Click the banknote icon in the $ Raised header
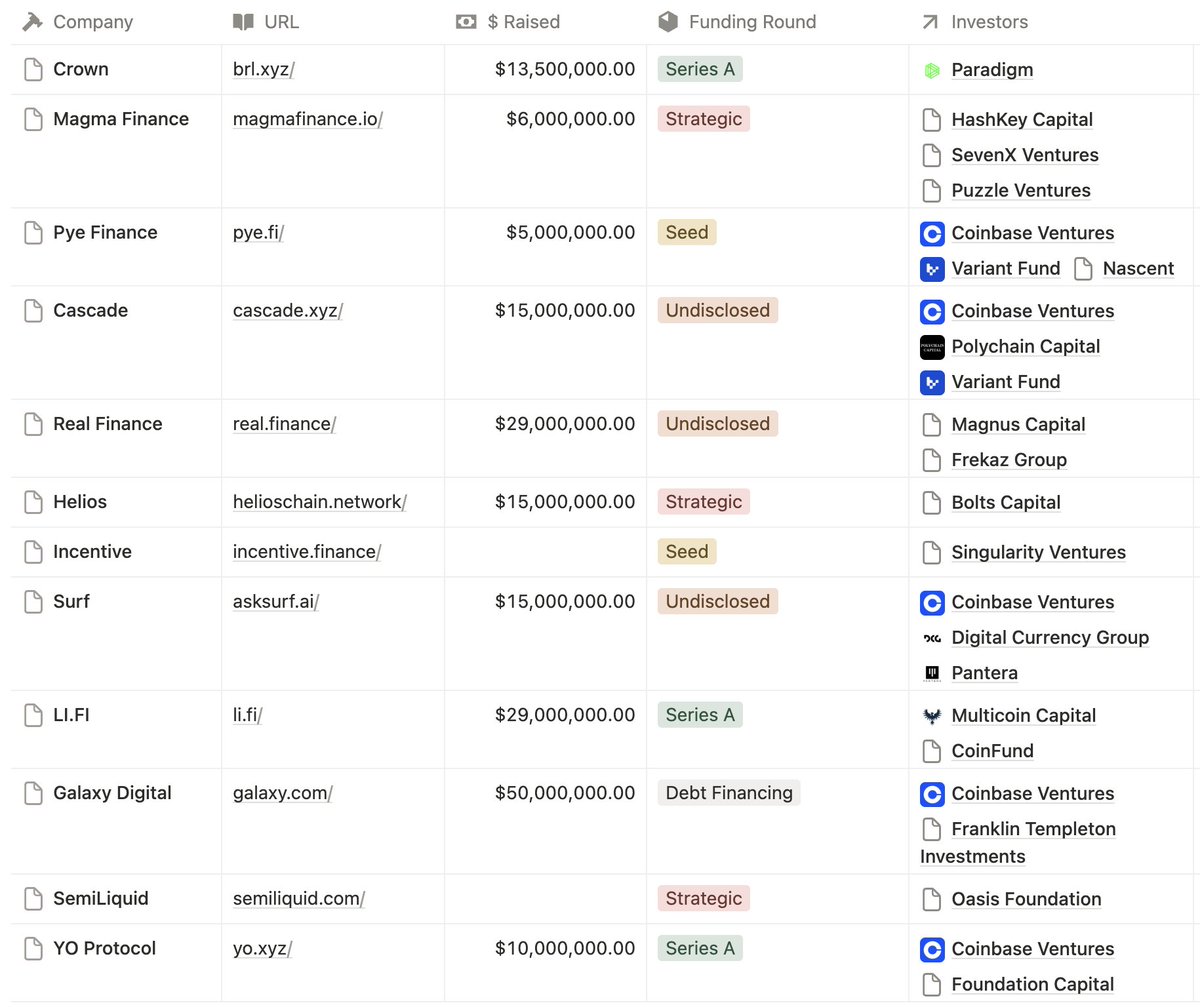Viewport: 1200px width, 1007px height. point(465,21)
